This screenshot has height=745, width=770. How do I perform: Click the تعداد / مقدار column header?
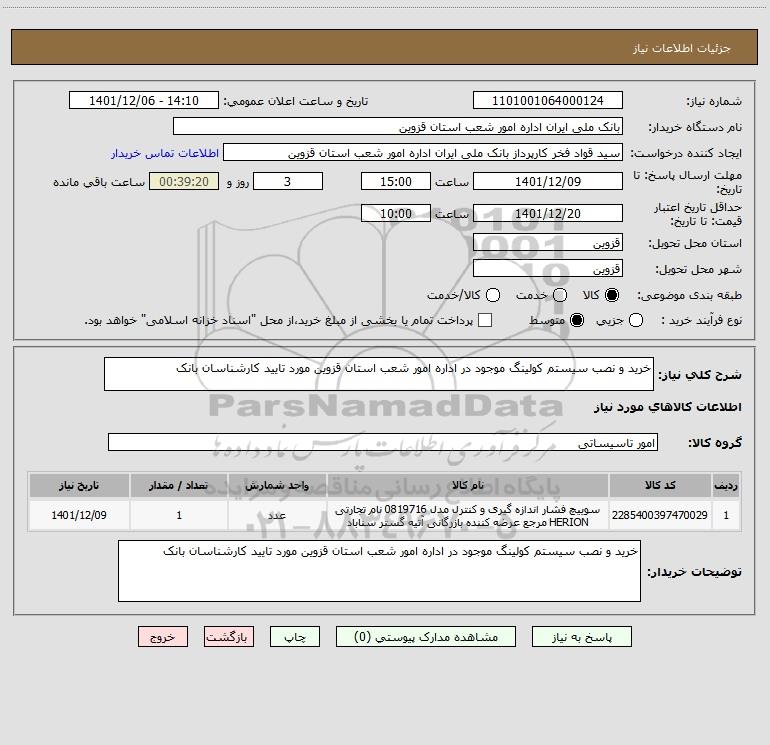coord(179,485)
